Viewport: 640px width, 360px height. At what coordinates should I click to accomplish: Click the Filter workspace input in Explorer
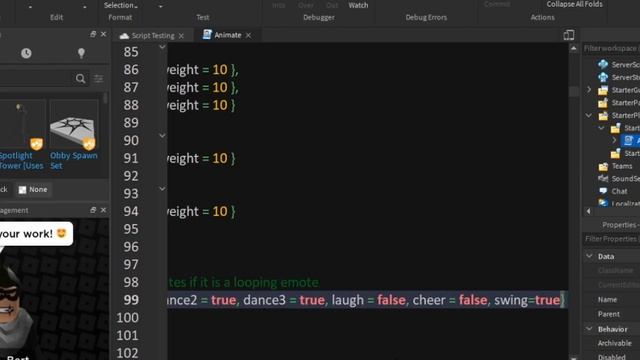(611, 49)
